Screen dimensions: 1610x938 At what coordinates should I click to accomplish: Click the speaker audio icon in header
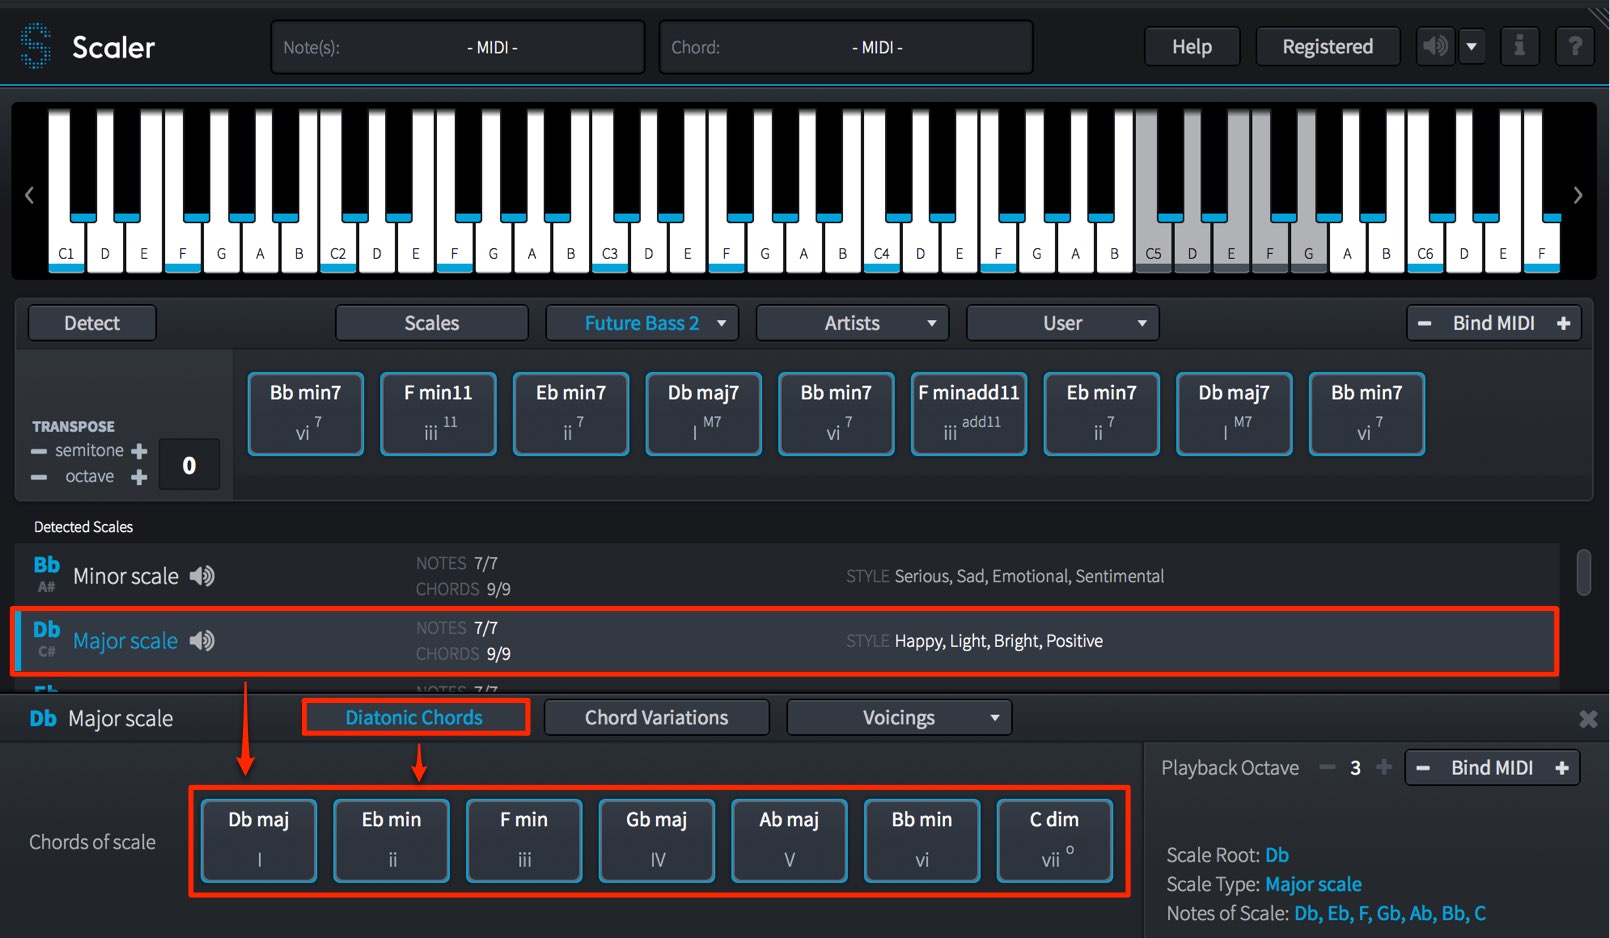coord(1435,46)
